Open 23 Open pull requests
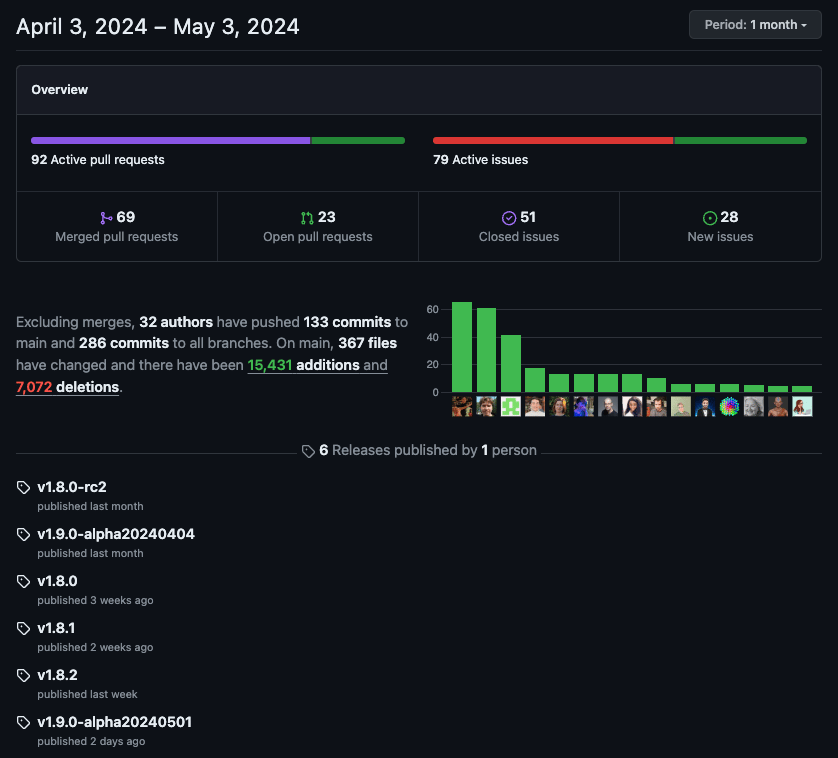 [x=318, y=227]
